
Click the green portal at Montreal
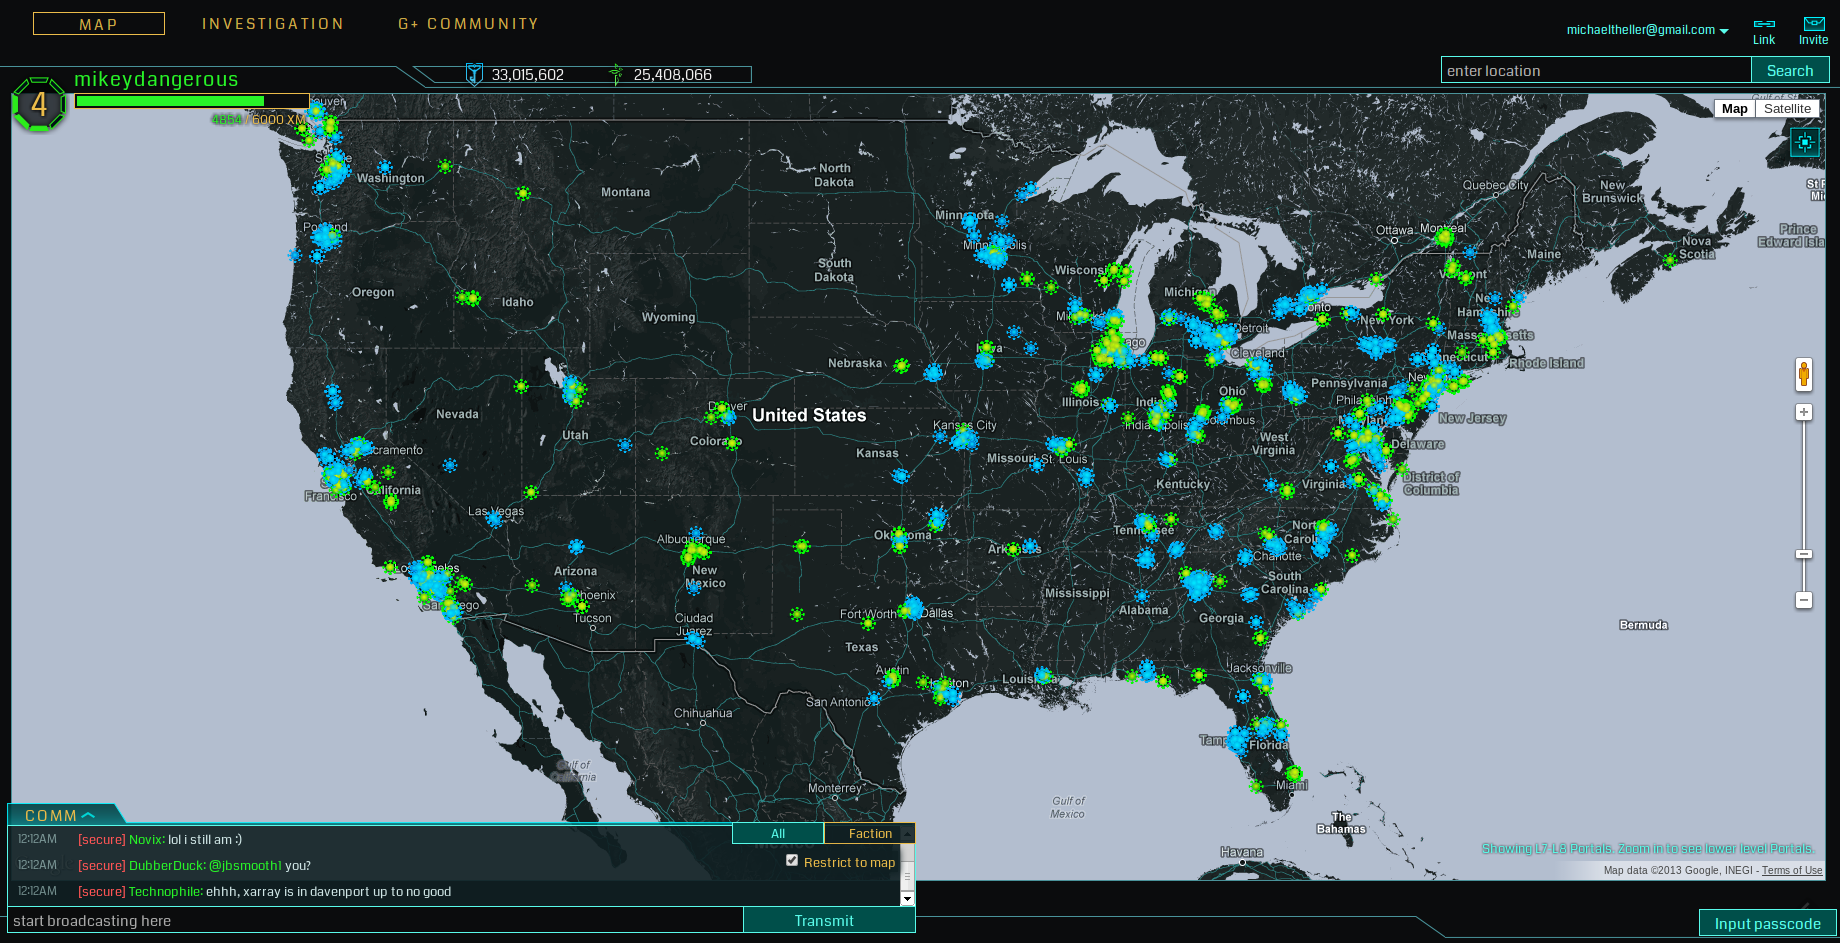click(1444, 238)
